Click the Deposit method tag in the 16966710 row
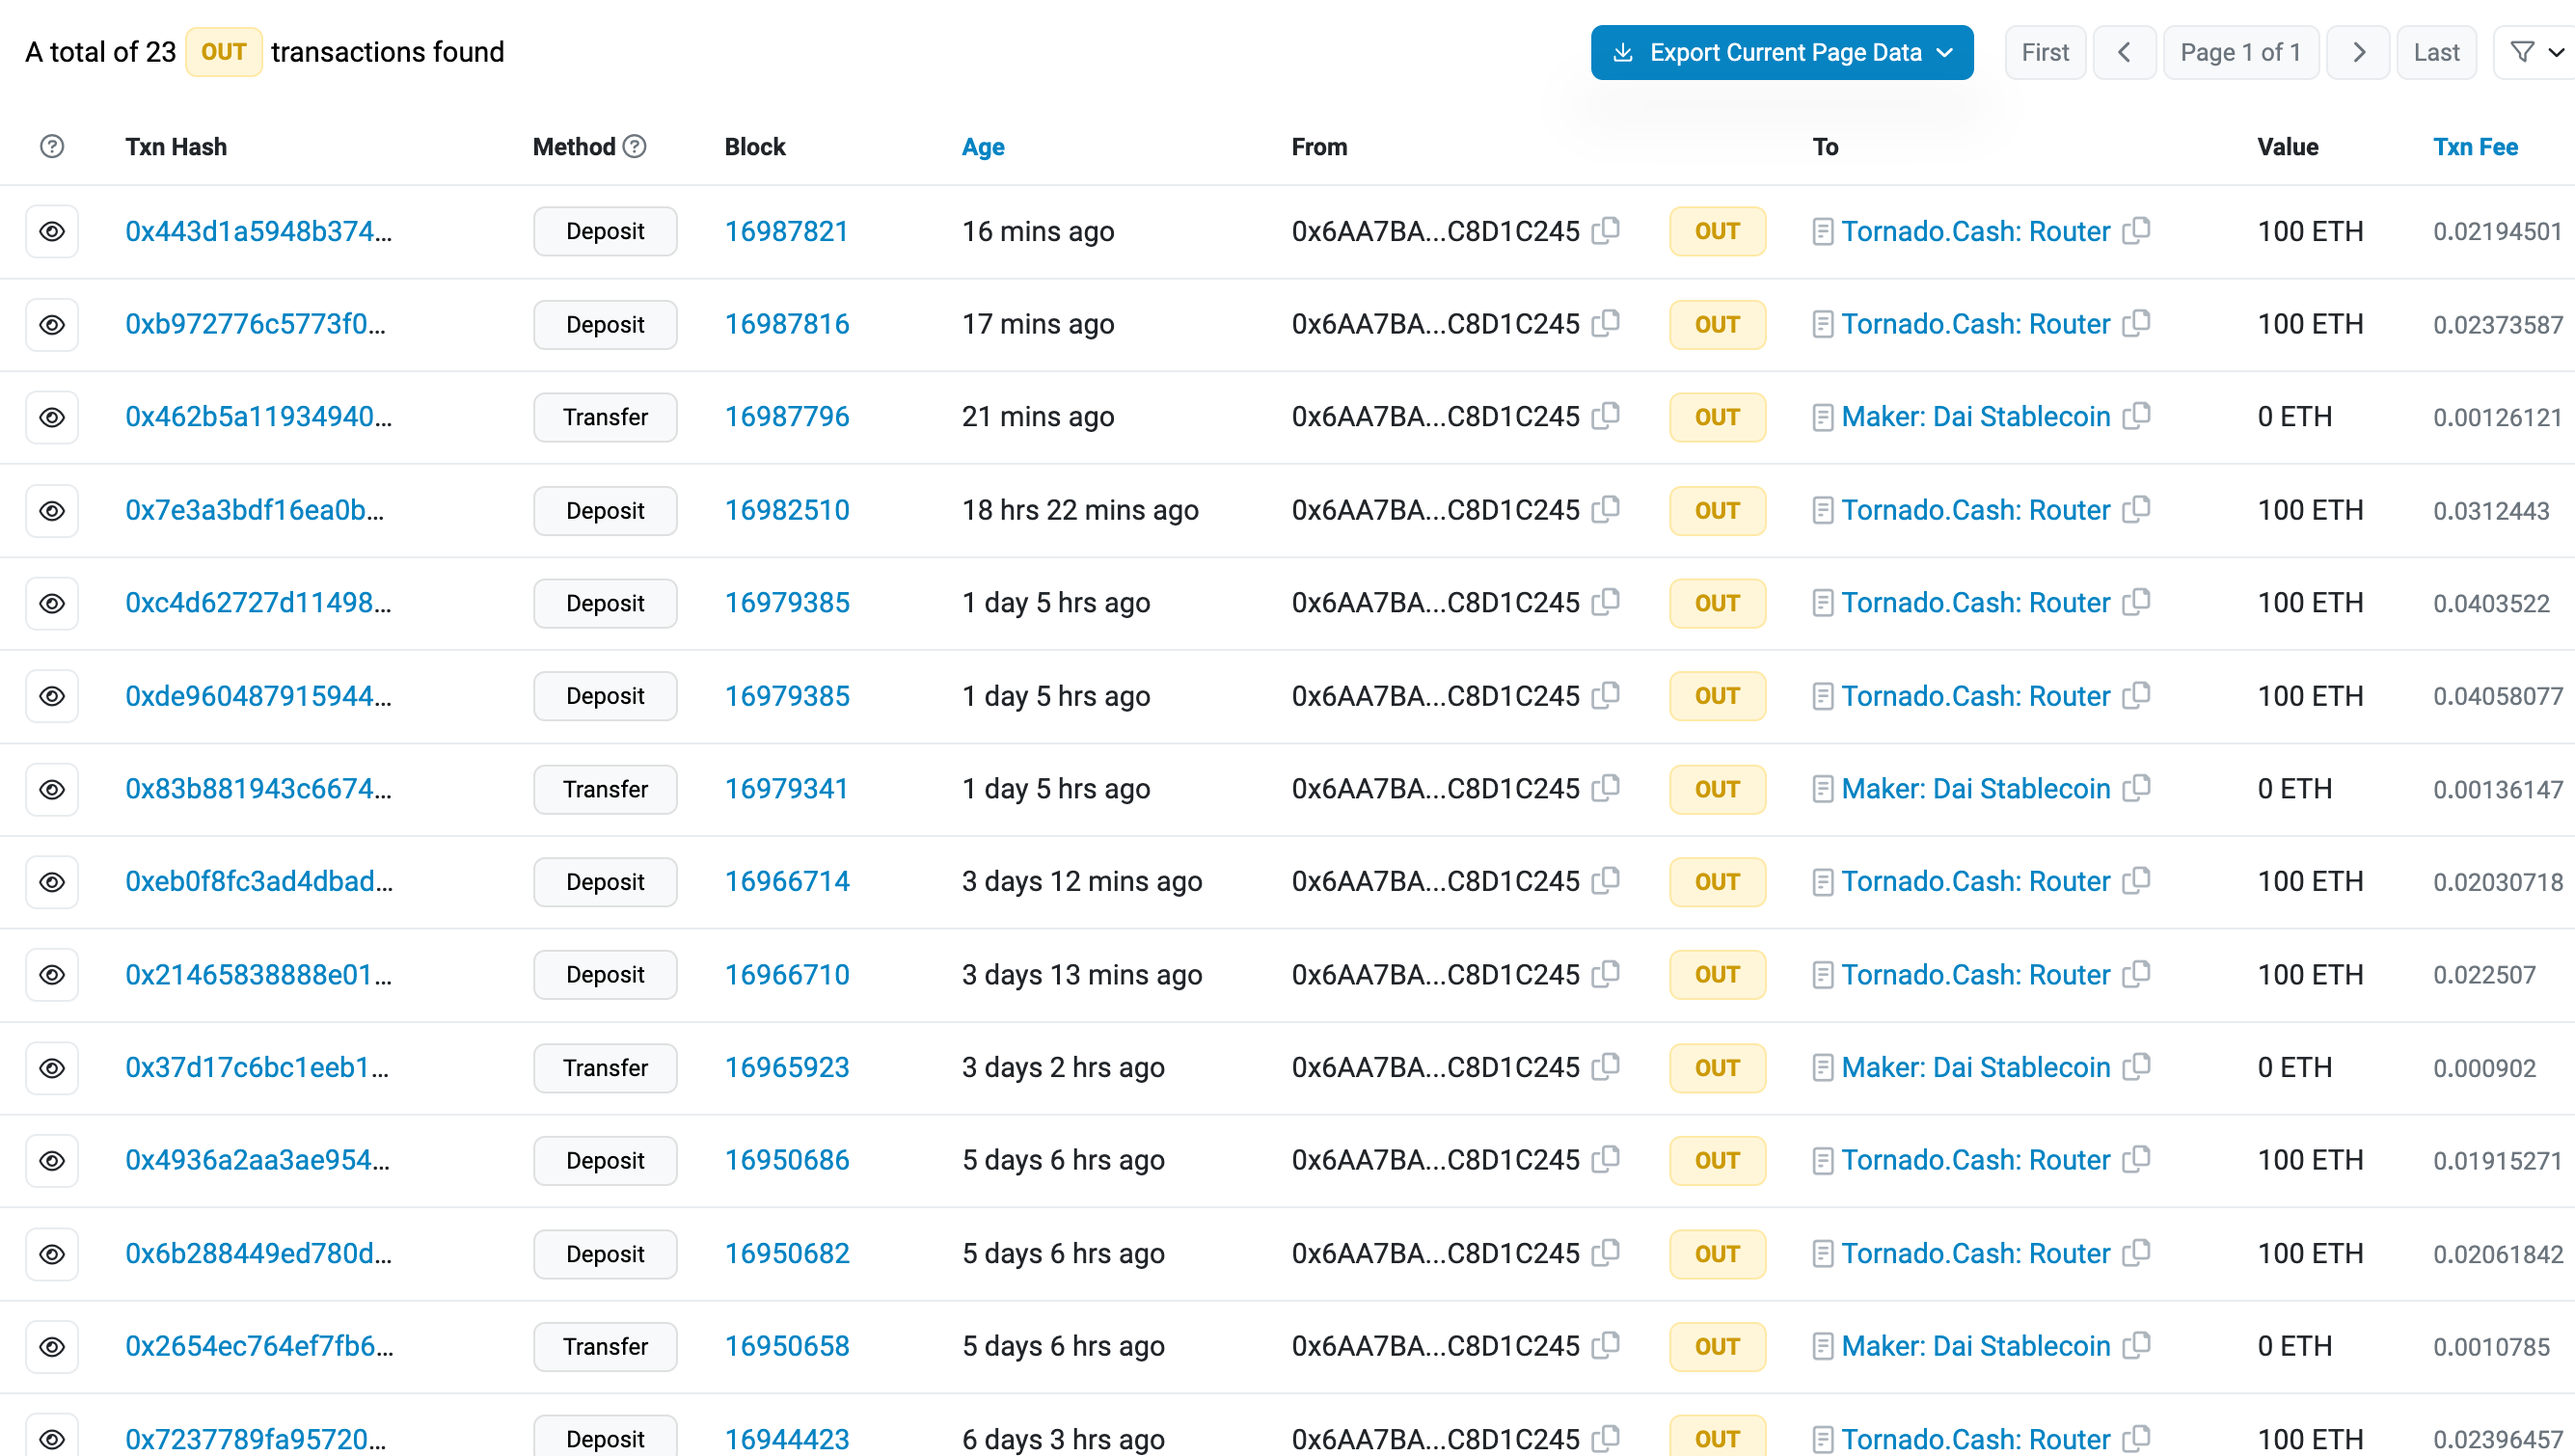This screenshot has width=2575, height=1456. tap(604, 975)
